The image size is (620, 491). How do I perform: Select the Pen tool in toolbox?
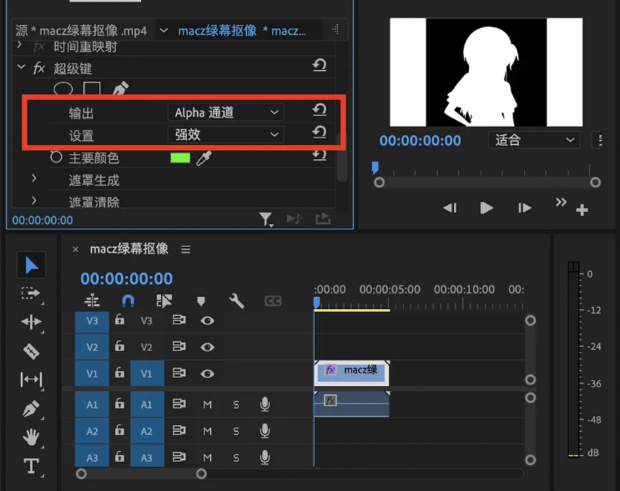tap(31, 408)
